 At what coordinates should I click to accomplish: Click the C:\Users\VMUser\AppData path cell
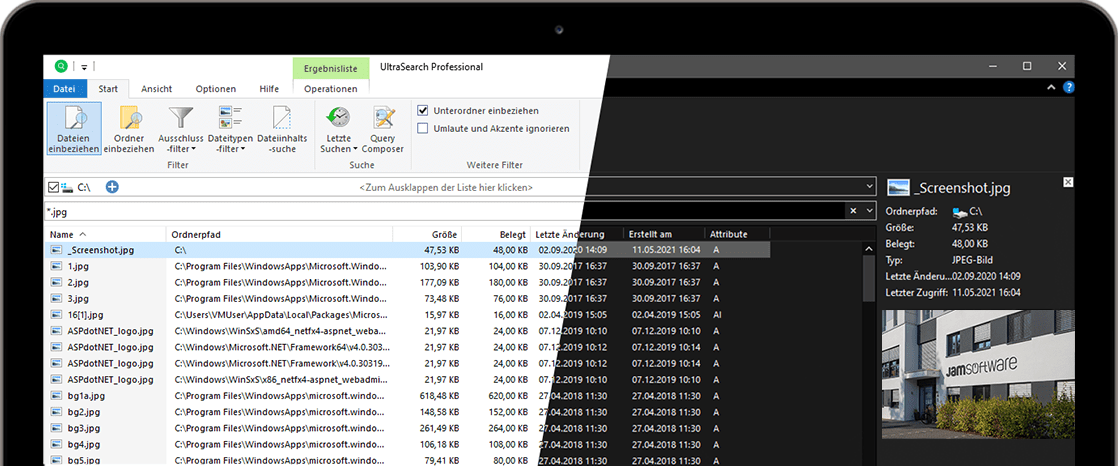pos(282,314)
